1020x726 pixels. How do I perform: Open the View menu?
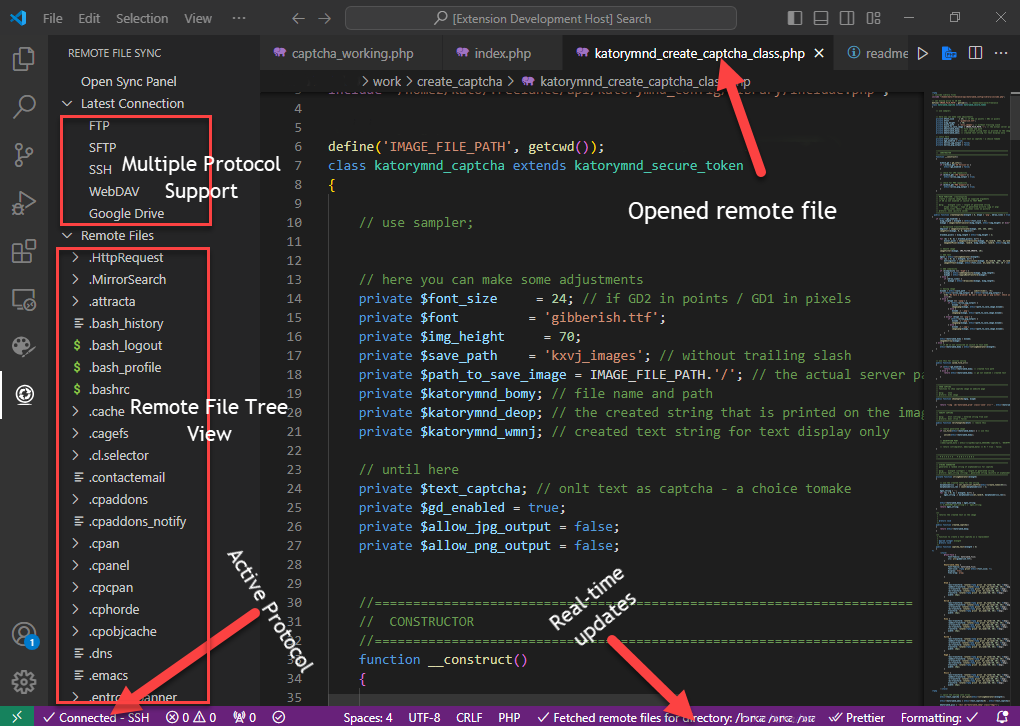click(198, 18)
